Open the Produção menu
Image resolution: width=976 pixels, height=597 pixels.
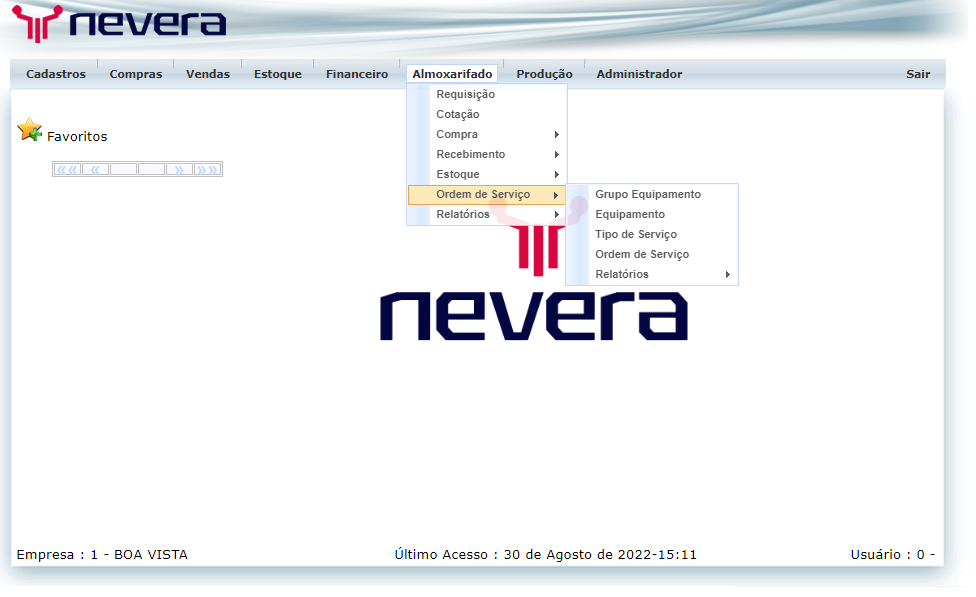[544, 73]
